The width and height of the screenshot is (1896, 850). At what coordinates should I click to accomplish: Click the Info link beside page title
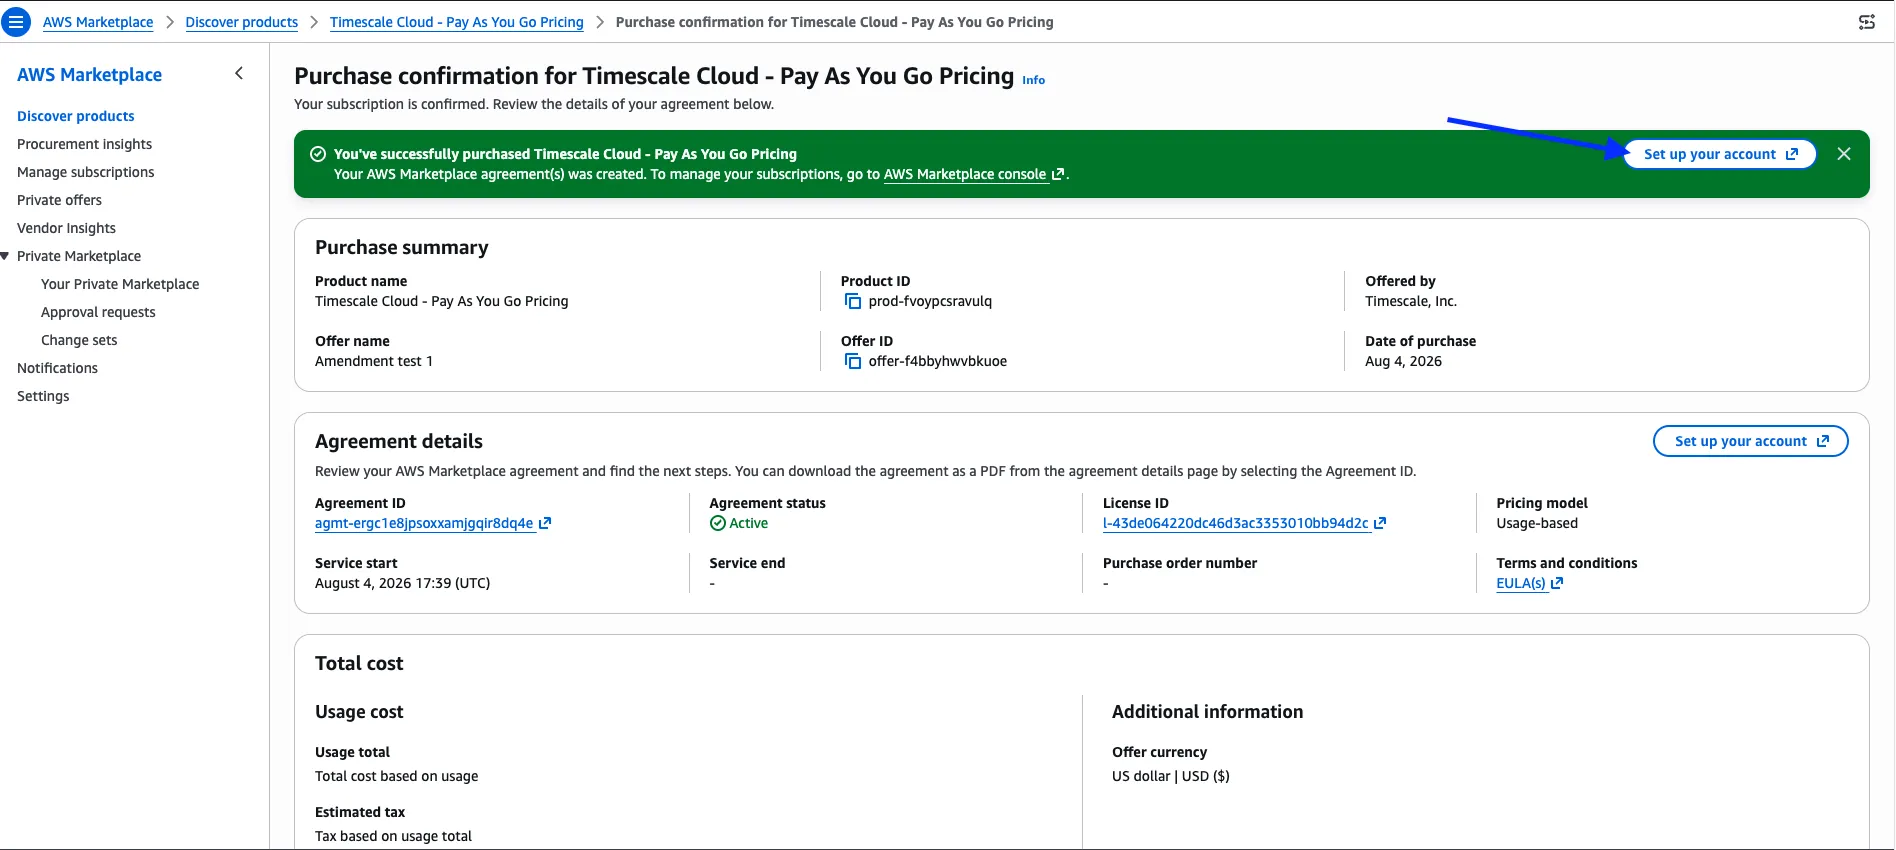tap(1033, 80)
